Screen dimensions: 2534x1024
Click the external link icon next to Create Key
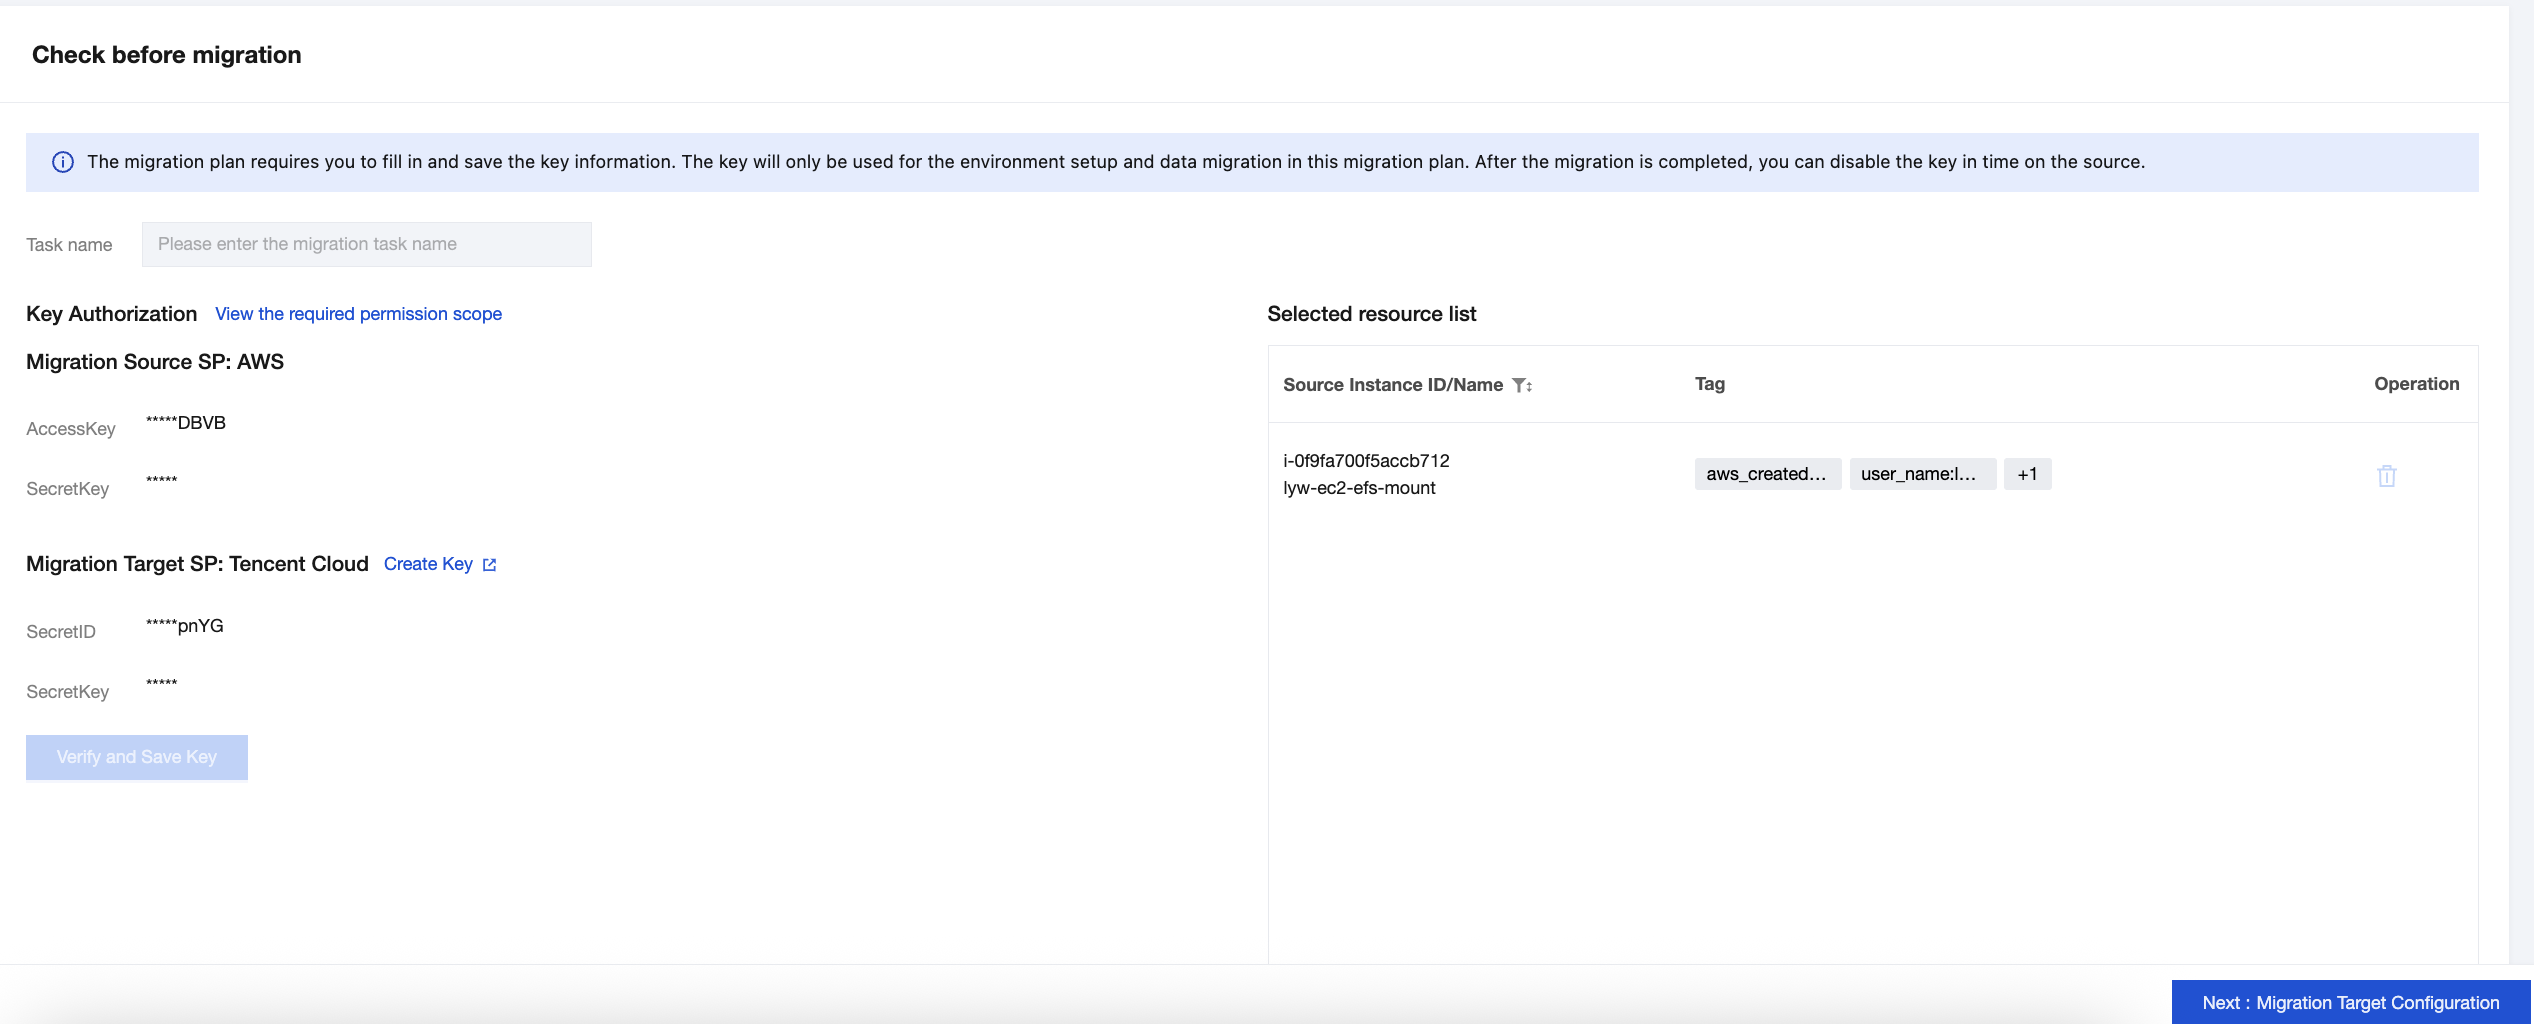(x=490, y=565)
